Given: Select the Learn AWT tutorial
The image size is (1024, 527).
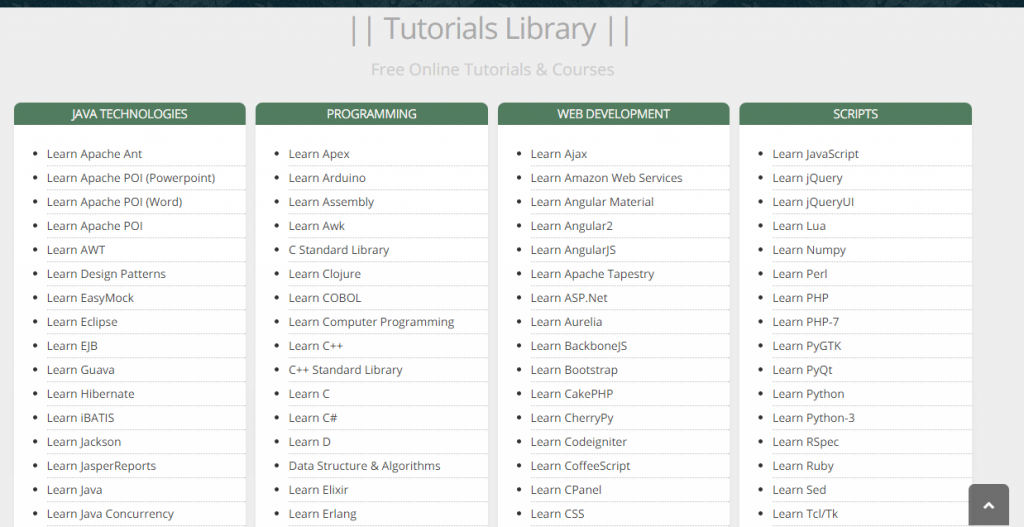Looking at the screenshot, I should pyautogui.click(x=76, y=250).
